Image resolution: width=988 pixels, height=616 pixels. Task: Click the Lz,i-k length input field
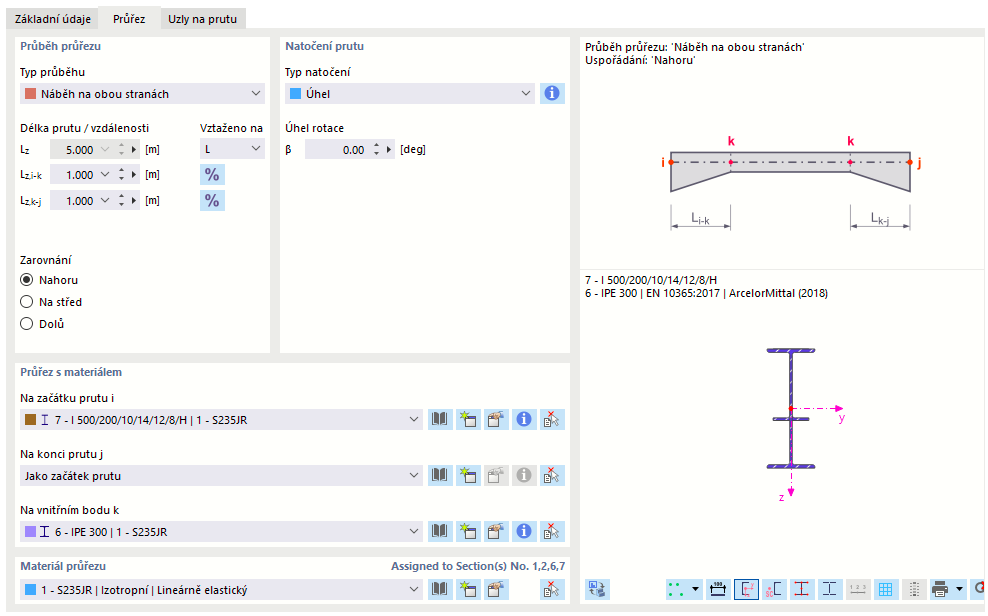coord(74,174)
